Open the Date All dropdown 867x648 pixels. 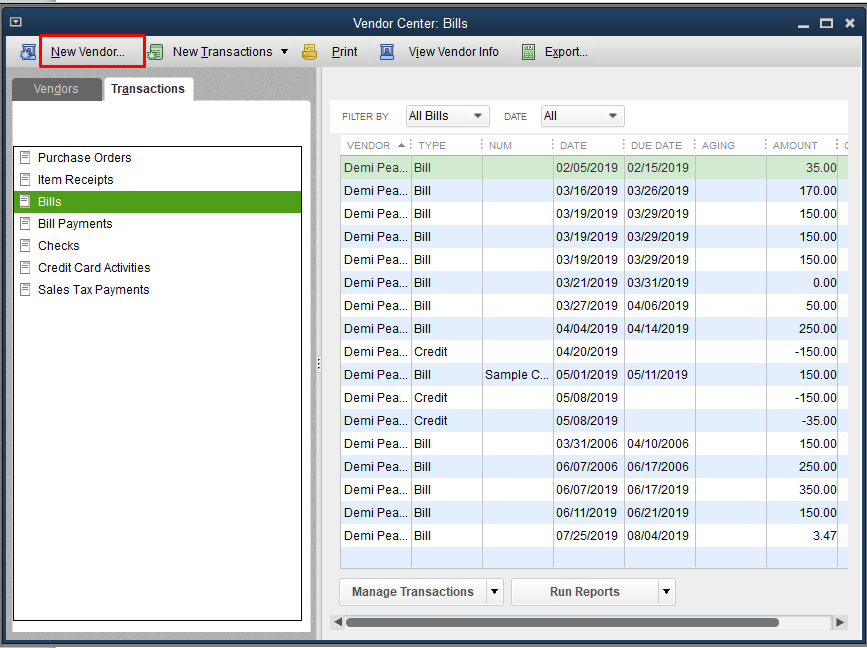582,116
